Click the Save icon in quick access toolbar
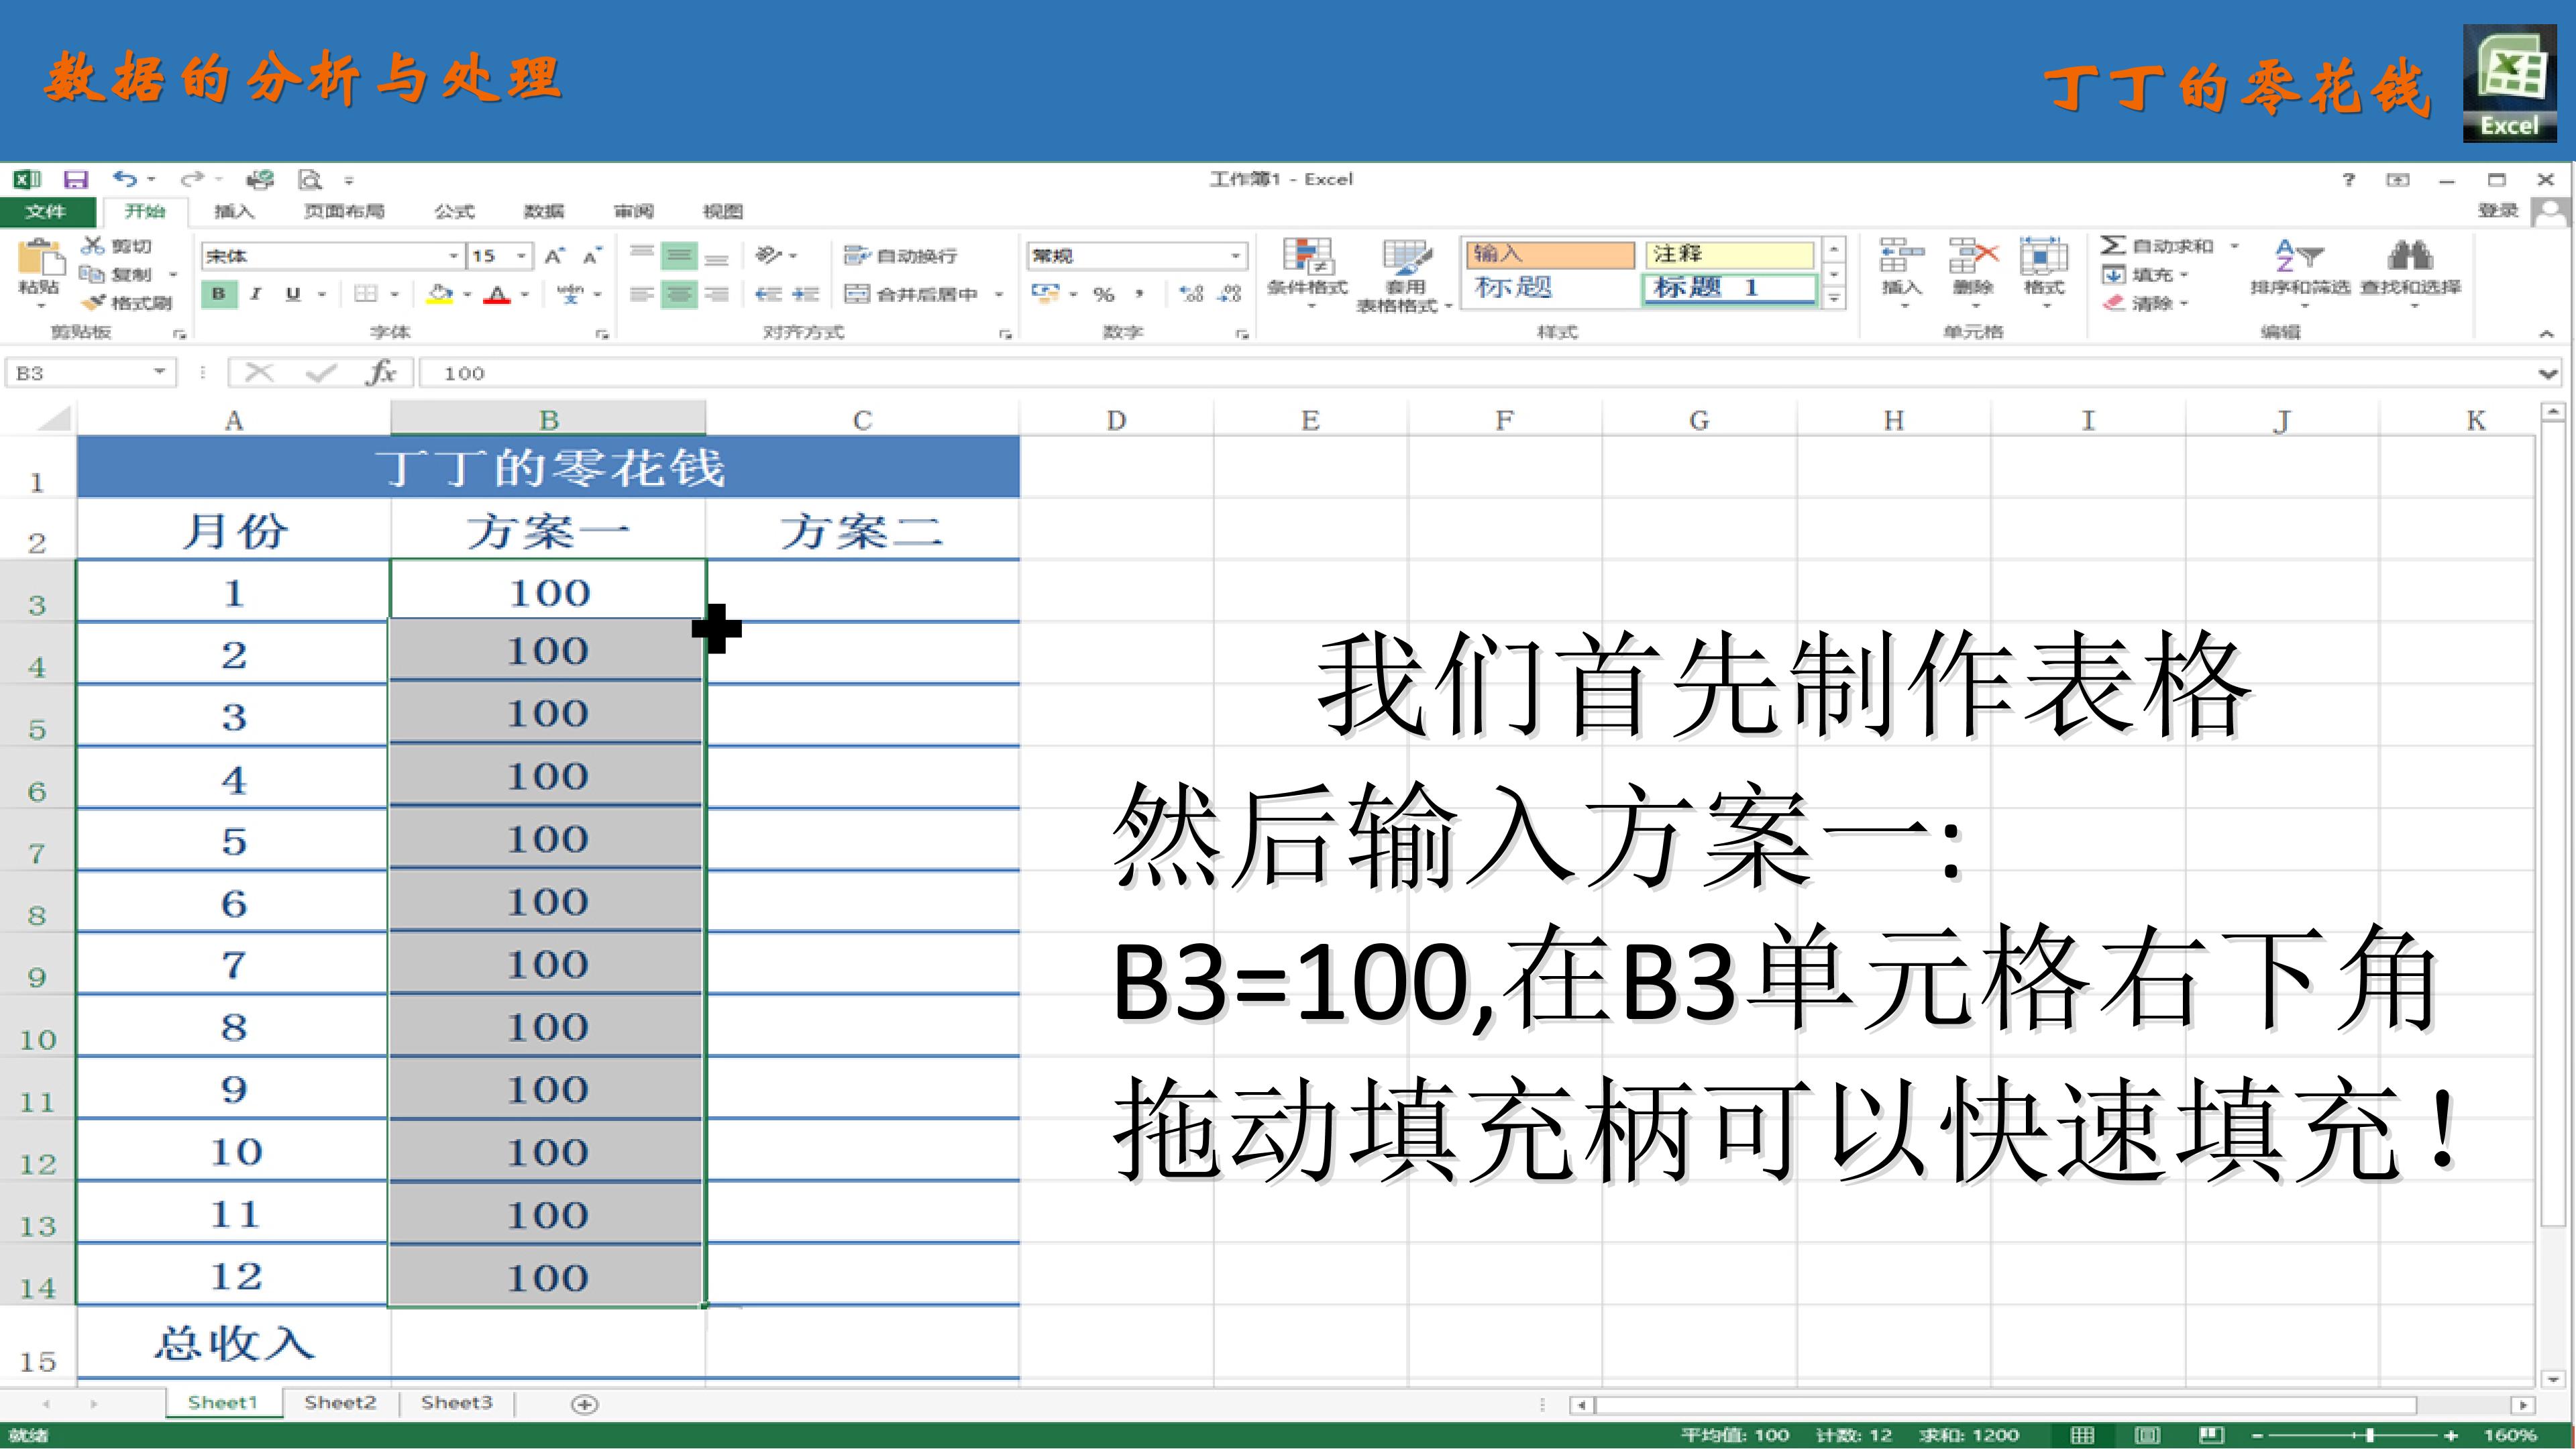This screenshot has height=1449, width=2576. tap(76, 180)
